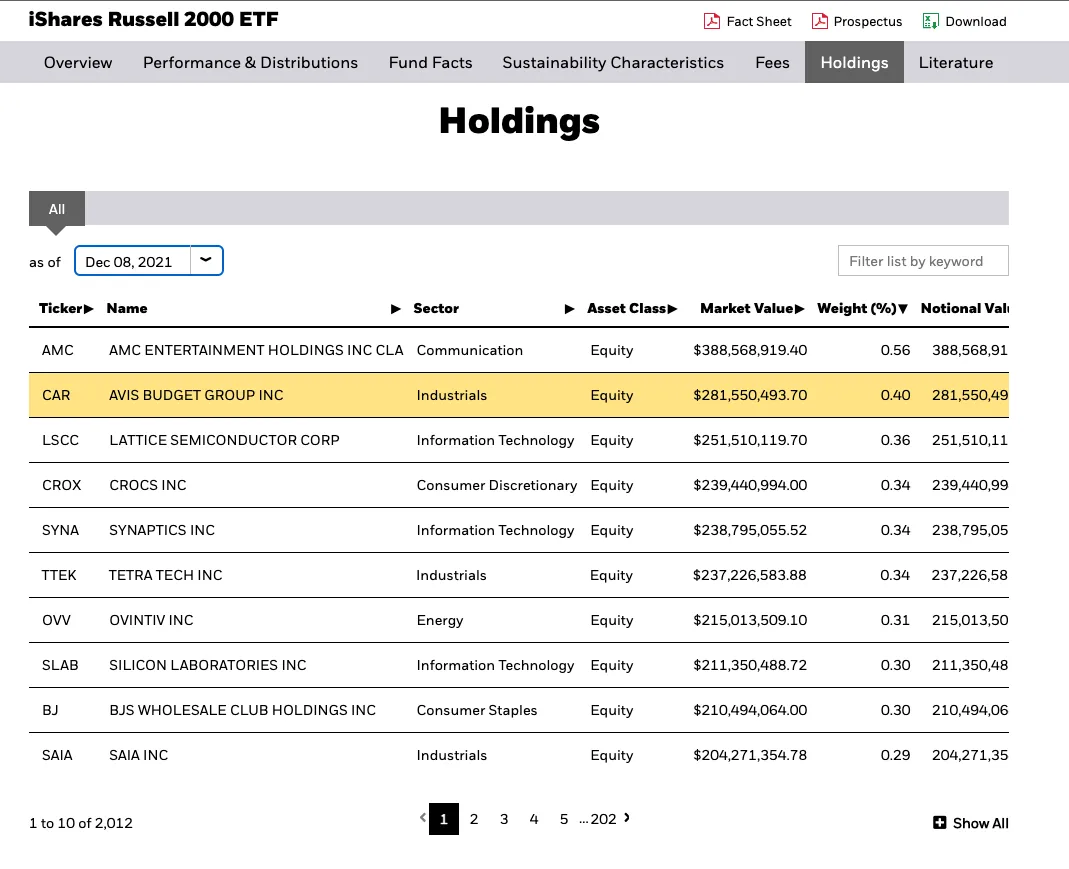
Task: Click the SYNA ticker cell
Action: coord(60,530)
